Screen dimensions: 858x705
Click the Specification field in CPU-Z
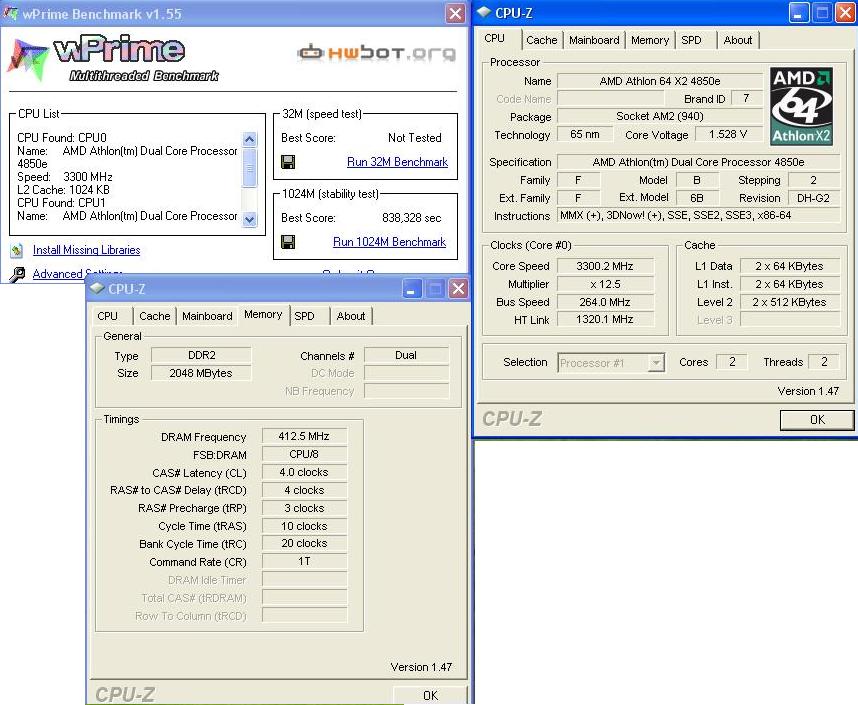(699, 162)
